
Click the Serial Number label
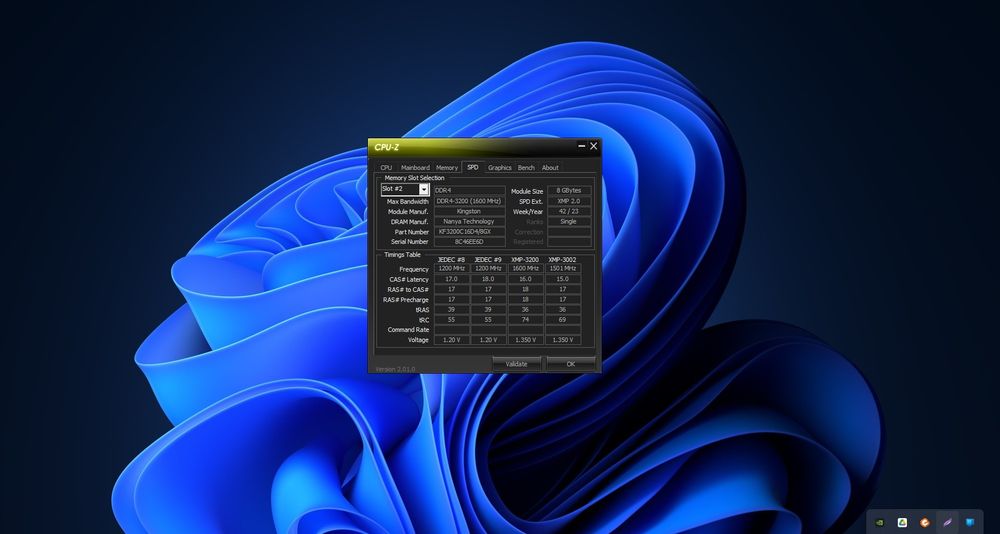point(409,242)
